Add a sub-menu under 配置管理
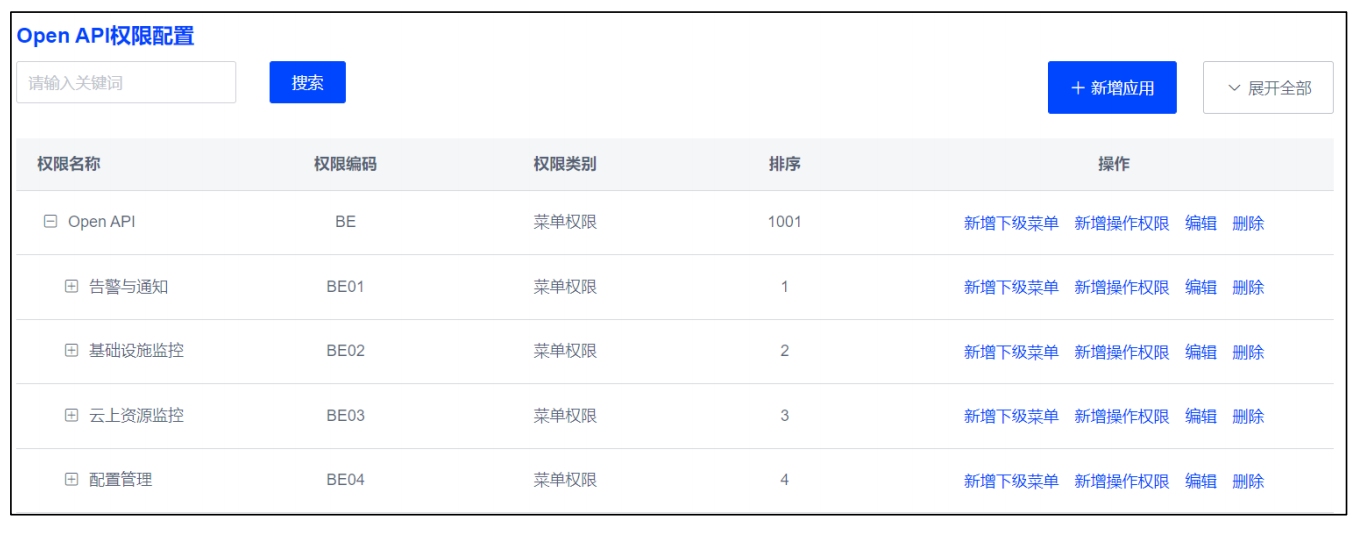 1011,481
